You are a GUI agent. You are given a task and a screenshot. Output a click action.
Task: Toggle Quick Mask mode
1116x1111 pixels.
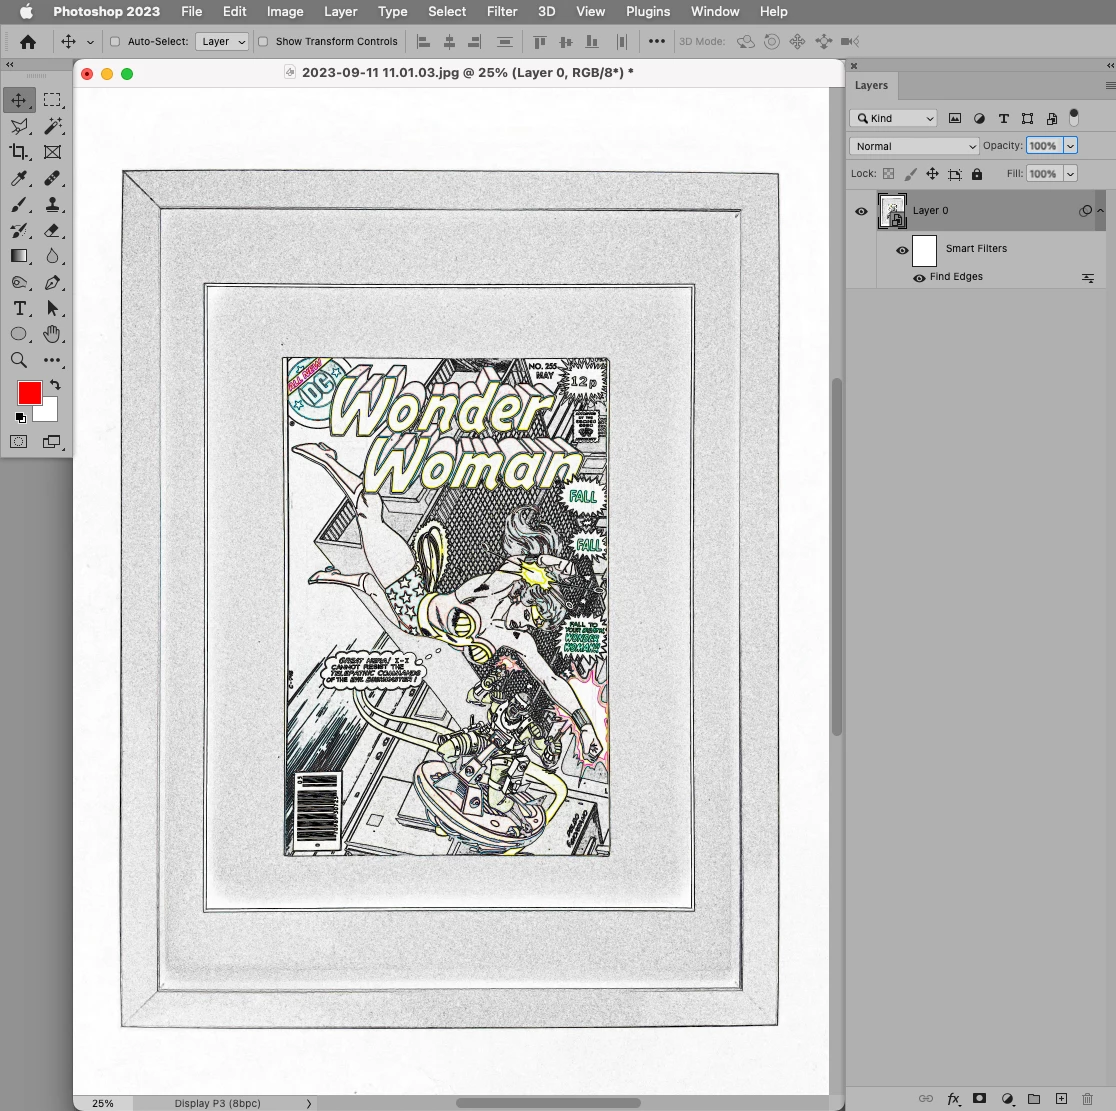tap(19, 442)
